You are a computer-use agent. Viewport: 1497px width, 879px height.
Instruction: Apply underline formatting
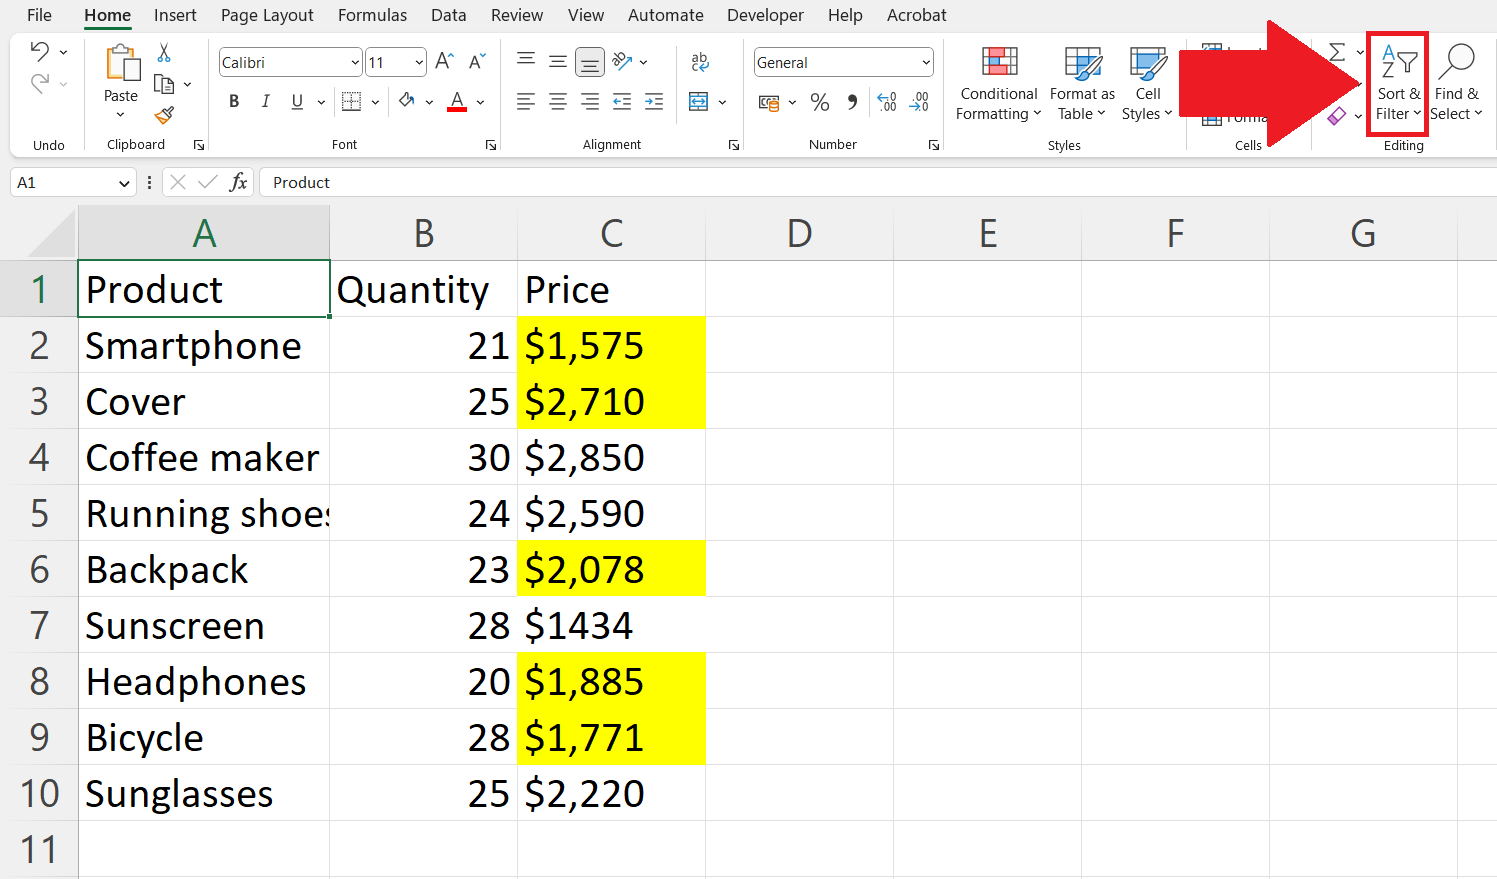pos(297,101)
